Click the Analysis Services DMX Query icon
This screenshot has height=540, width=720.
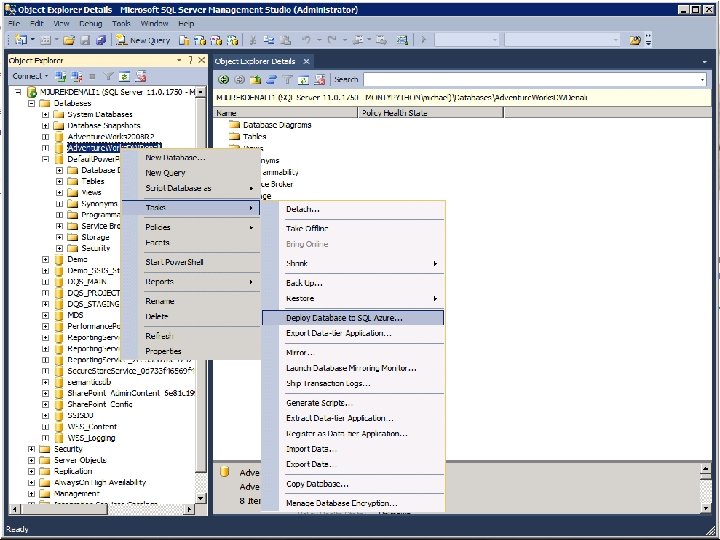[216, 40]
